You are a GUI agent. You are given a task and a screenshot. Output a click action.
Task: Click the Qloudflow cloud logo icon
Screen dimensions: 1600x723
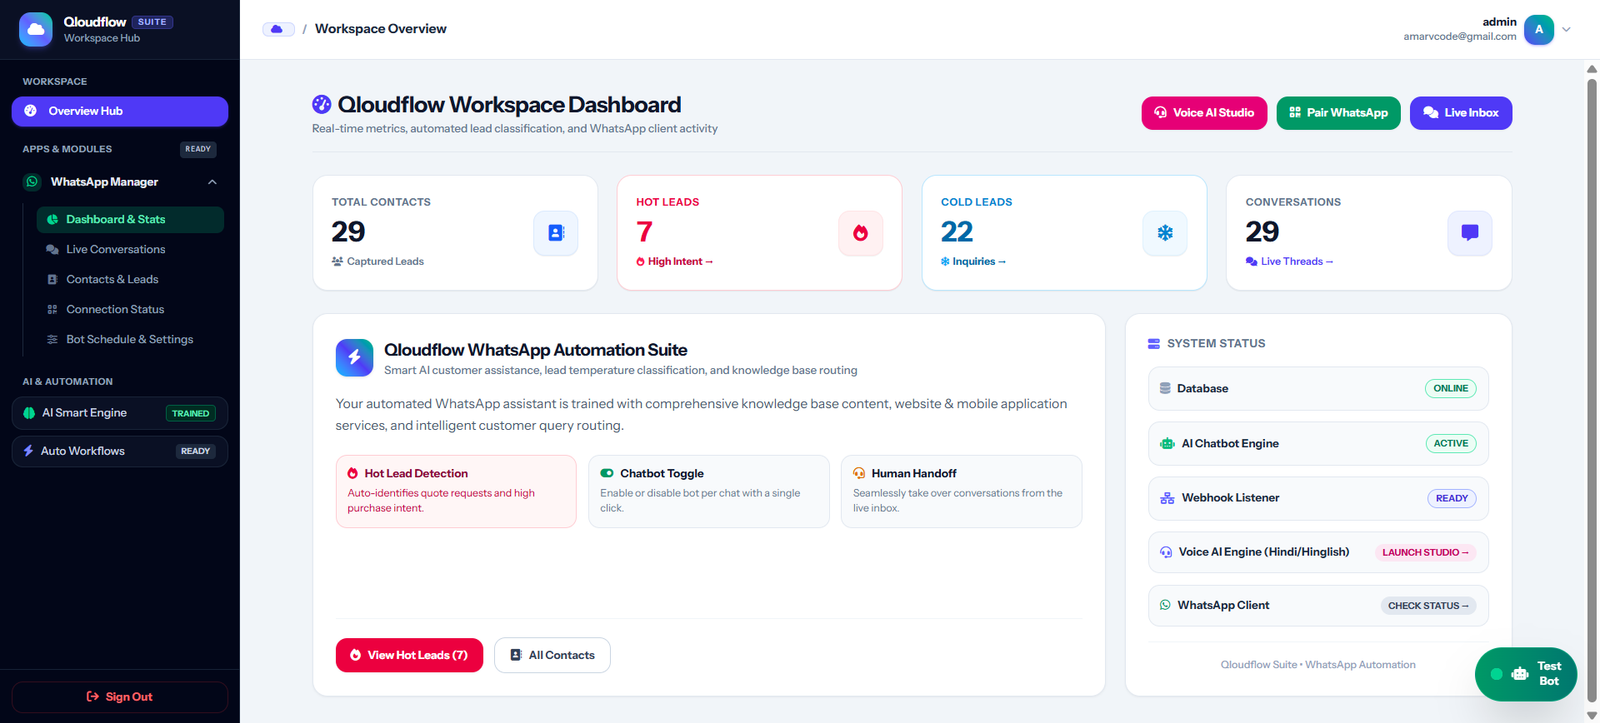point(36,30)
